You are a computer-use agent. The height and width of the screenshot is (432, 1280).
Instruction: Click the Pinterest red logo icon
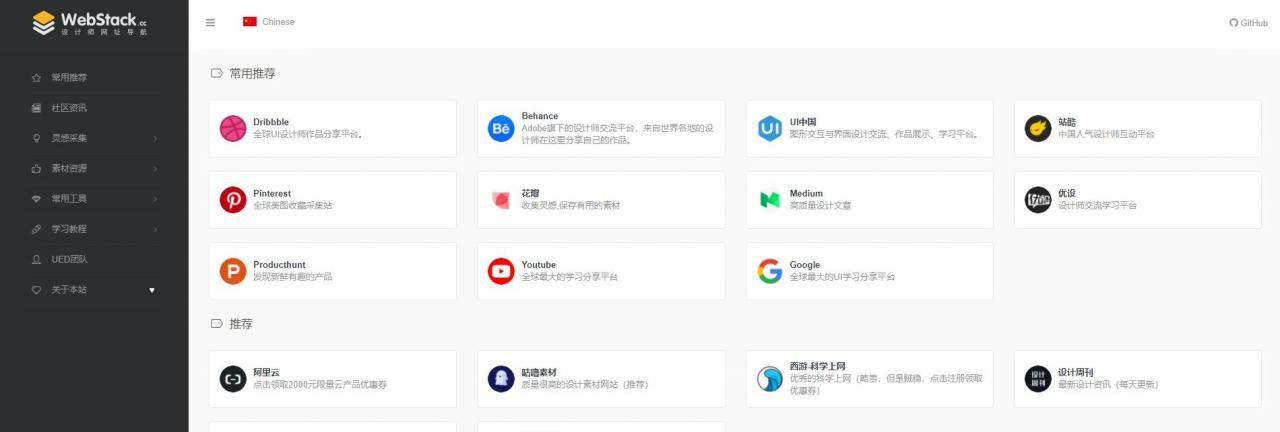(x=232, y=200)
